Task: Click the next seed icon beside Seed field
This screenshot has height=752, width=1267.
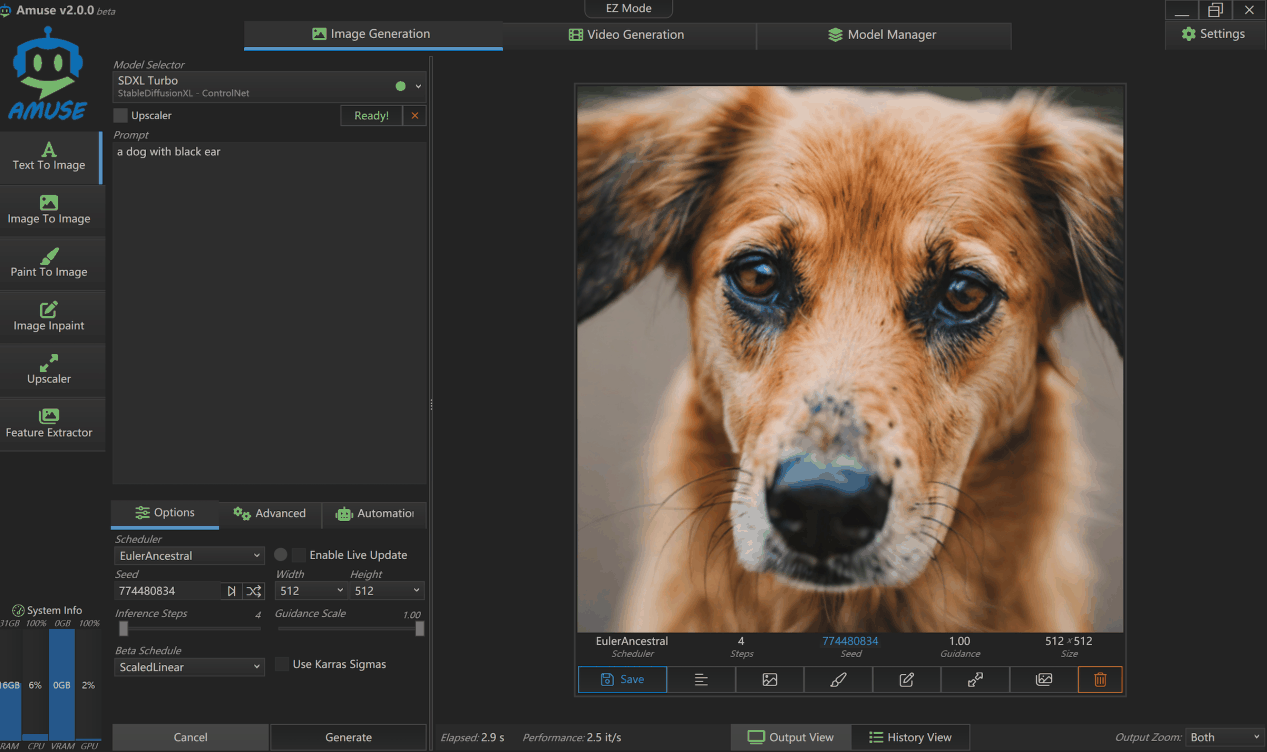Action: tap(231, 591)
